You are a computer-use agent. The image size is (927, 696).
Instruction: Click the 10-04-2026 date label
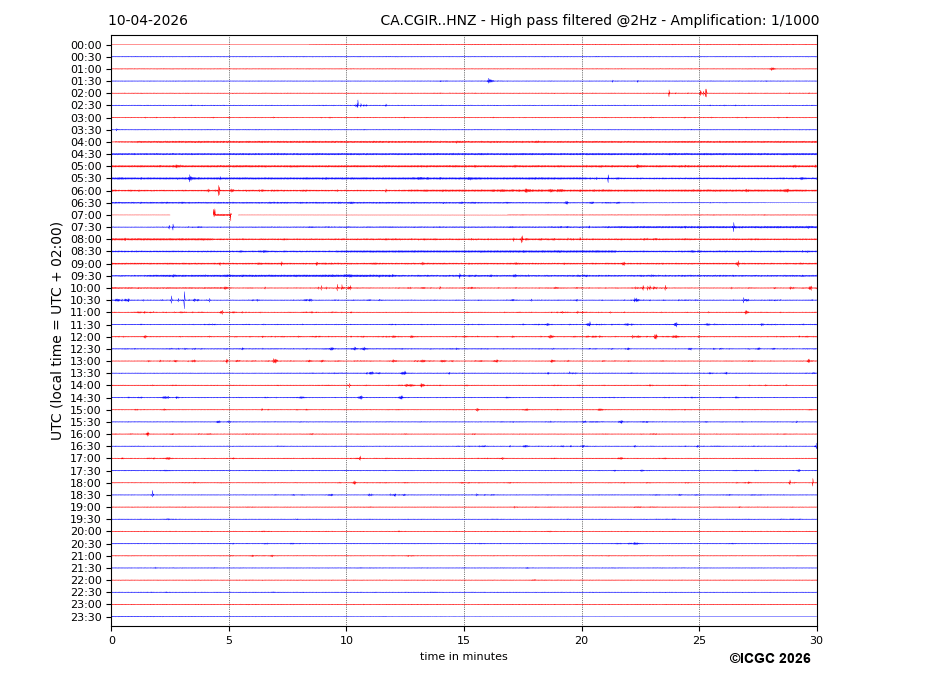(x=147, y=21)
